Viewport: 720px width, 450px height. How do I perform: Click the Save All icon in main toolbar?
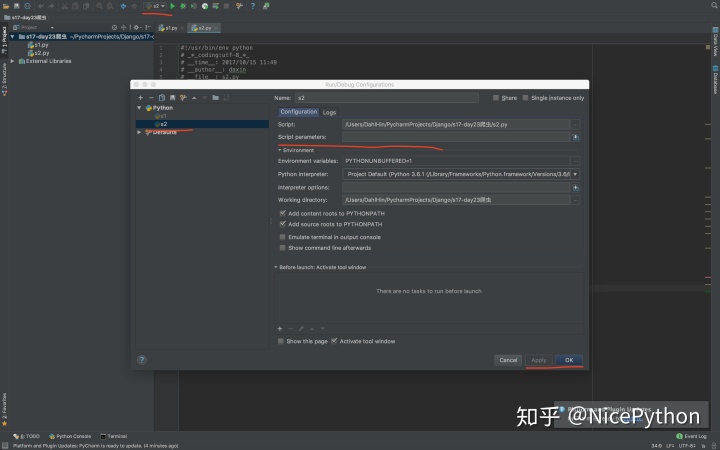(x=17, y=6)
